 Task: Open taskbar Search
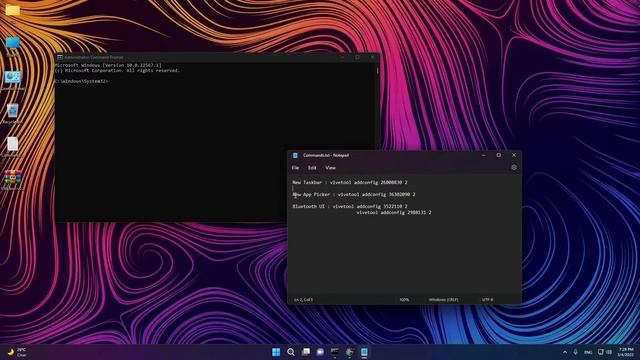point(291,352)
